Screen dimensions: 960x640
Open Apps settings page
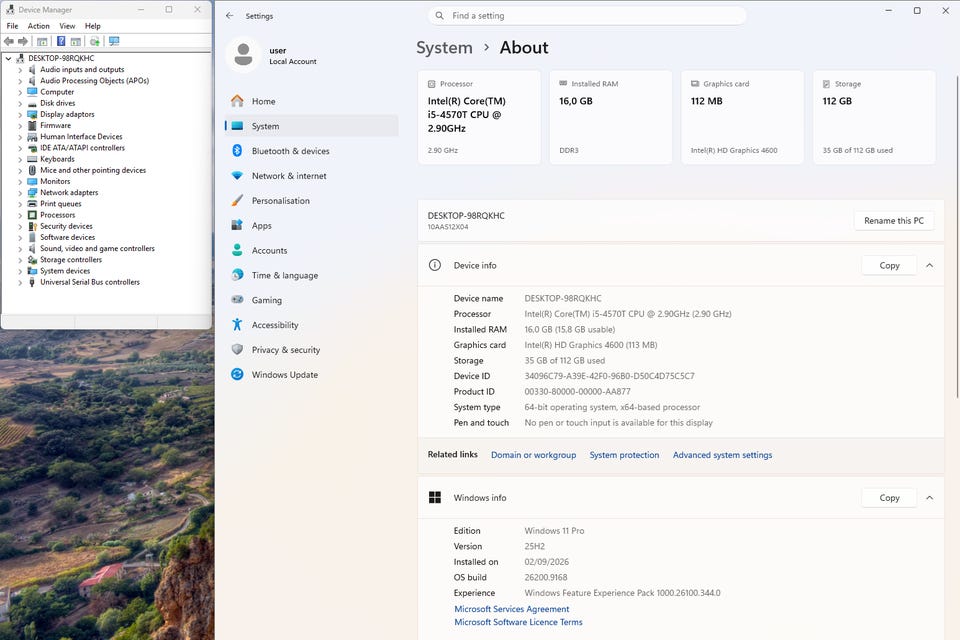pos(312,225)
